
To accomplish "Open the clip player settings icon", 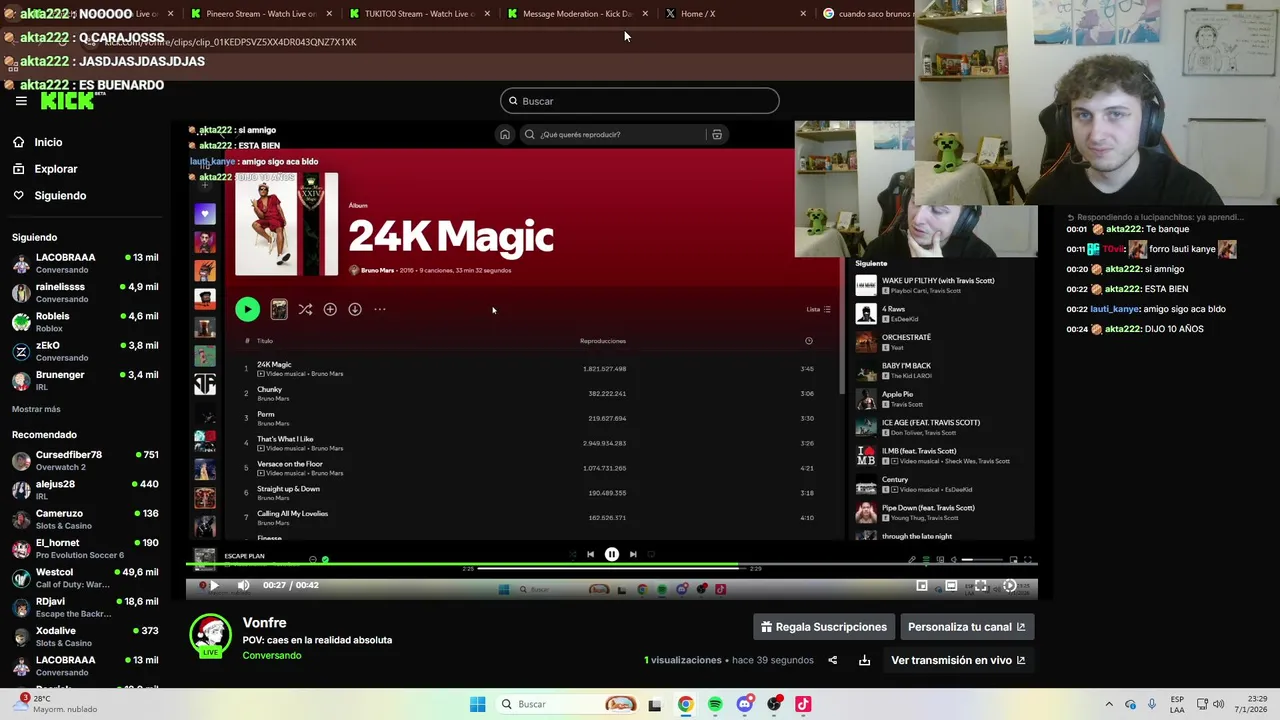I will tap(1010, 586).
